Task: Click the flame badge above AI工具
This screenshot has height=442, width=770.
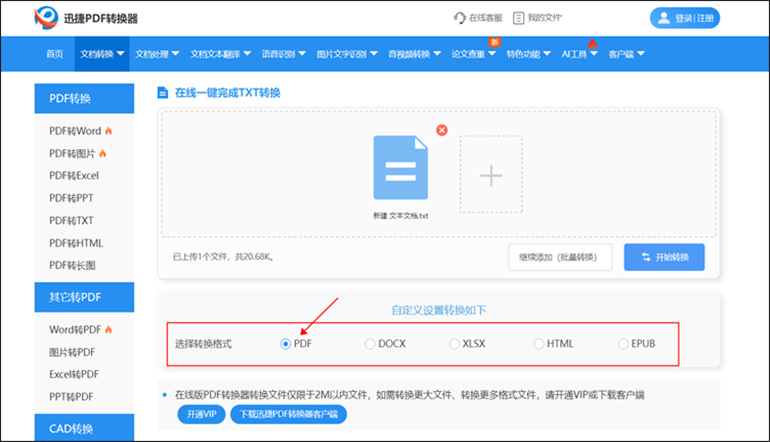Action: click(x=592, y=44)
